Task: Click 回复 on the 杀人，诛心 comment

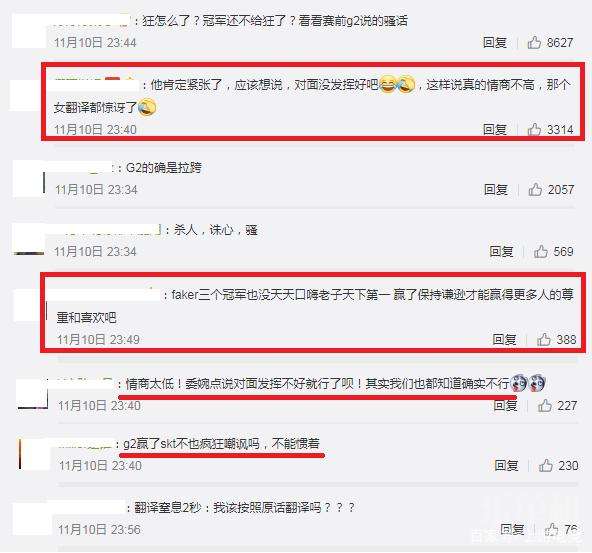Action: coord(501,251)
